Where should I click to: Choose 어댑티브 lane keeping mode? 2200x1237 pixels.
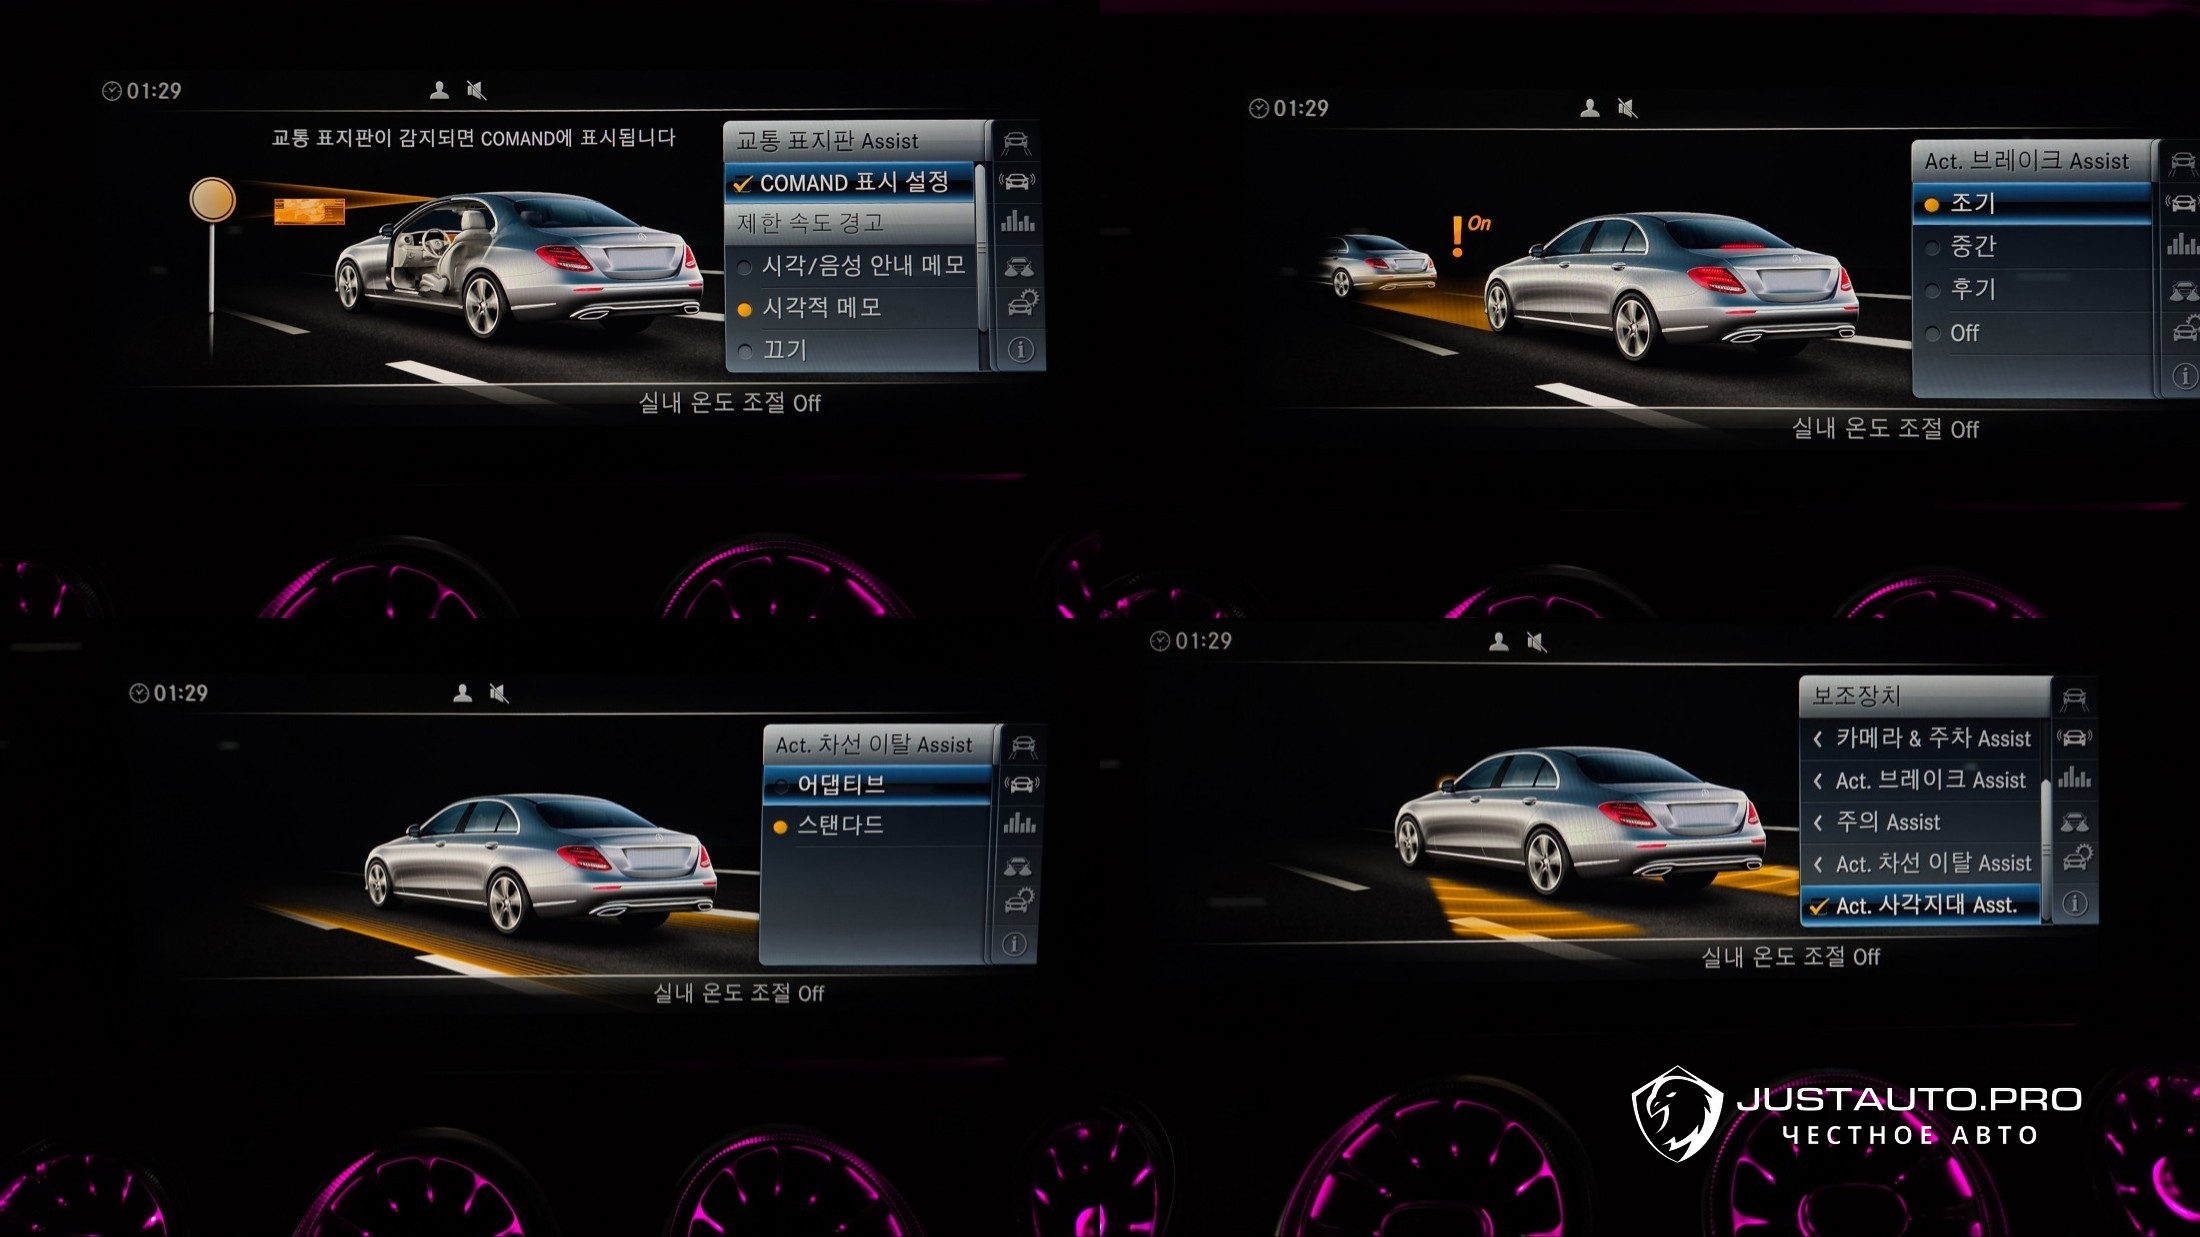click(840, 784)
